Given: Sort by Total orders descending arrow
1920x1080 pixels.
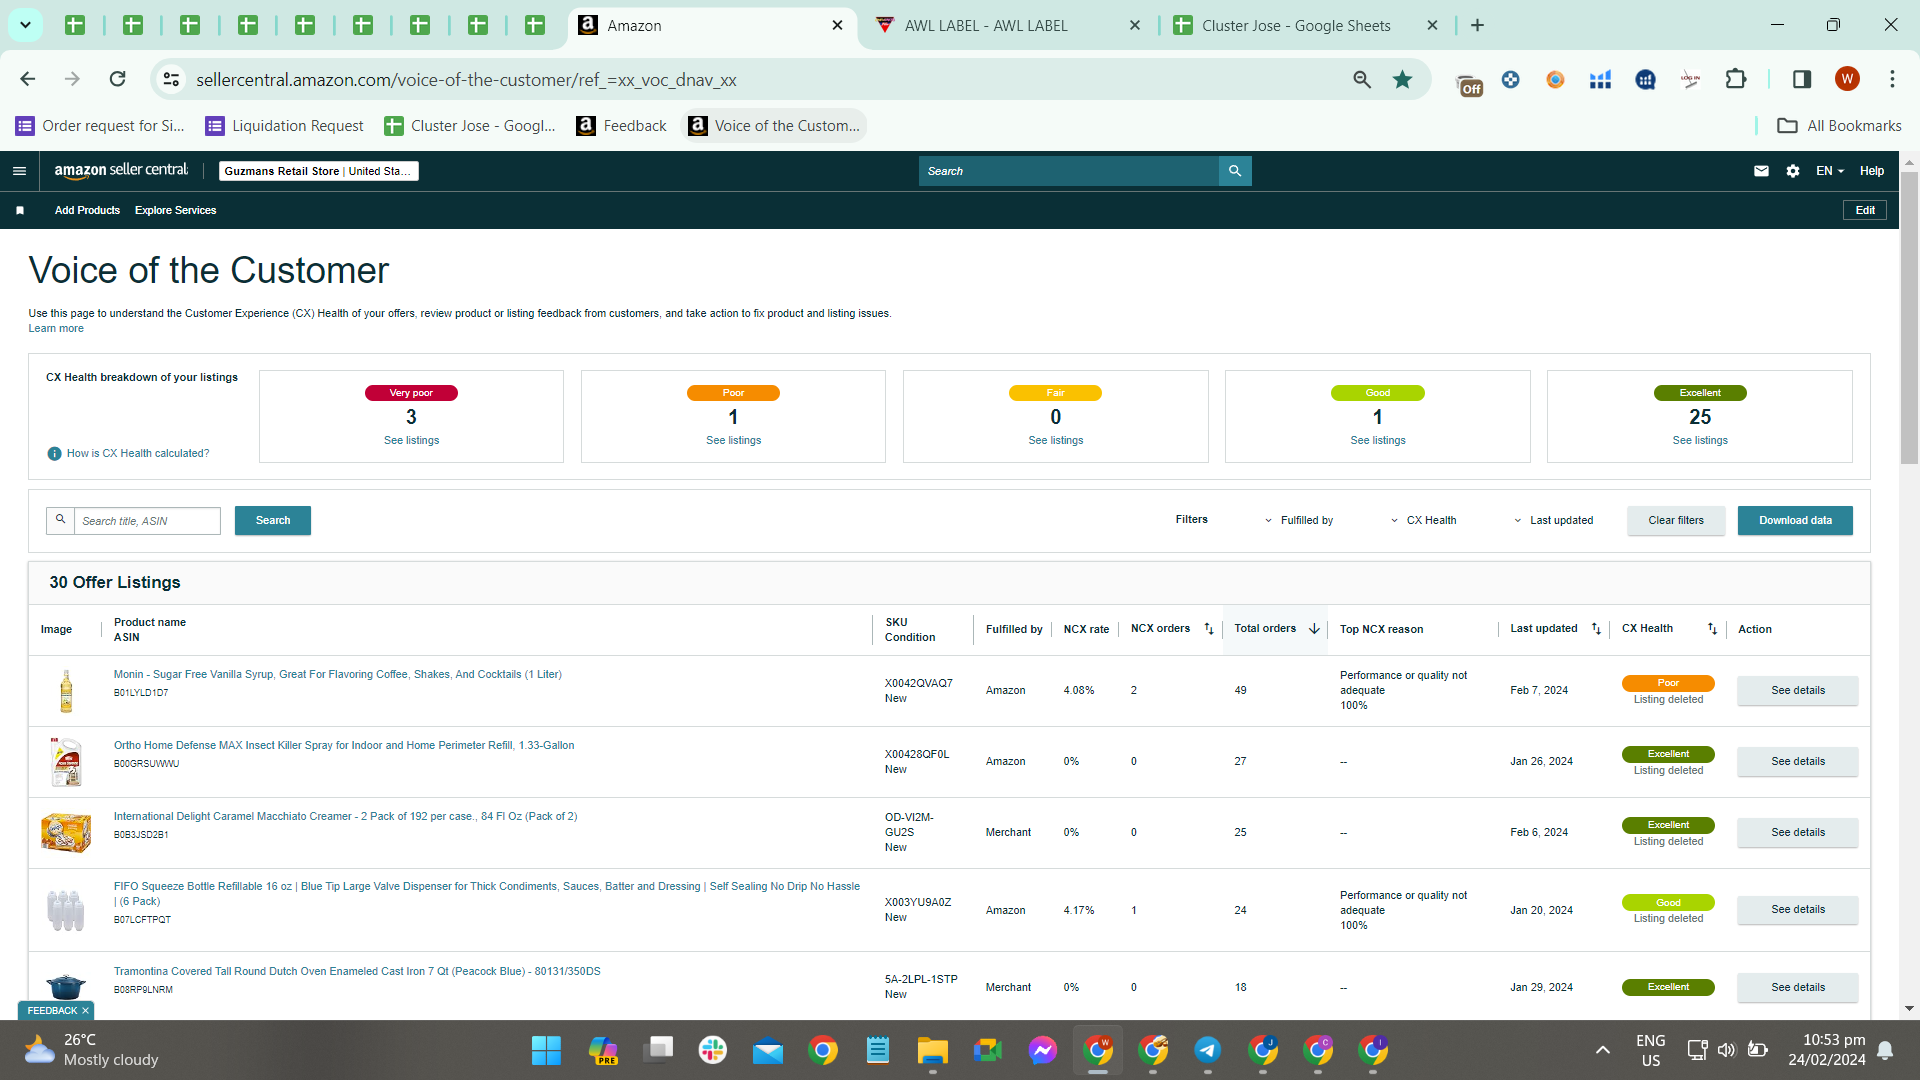Looking at the screenshot, I should click(x=1314, y=629).
